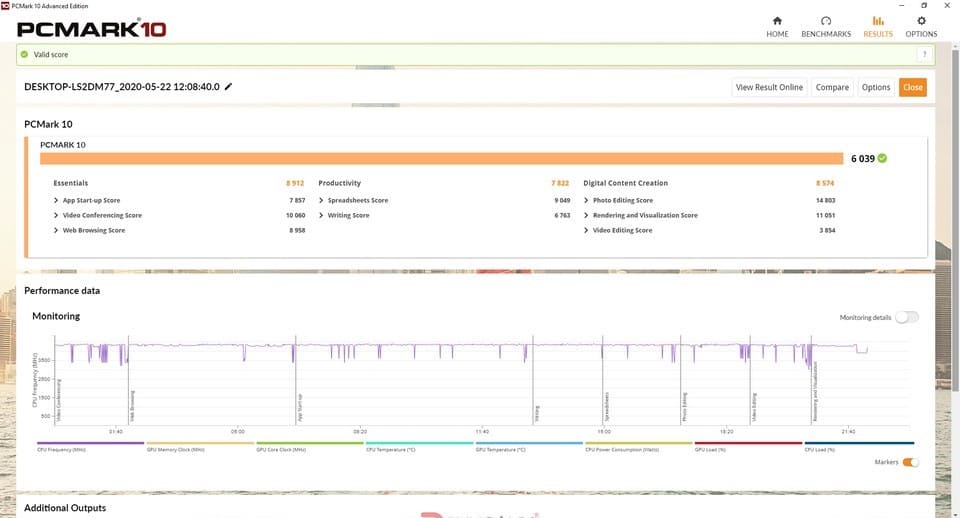Click the Rendering and Visualization chart marker

tap(815, 391)
